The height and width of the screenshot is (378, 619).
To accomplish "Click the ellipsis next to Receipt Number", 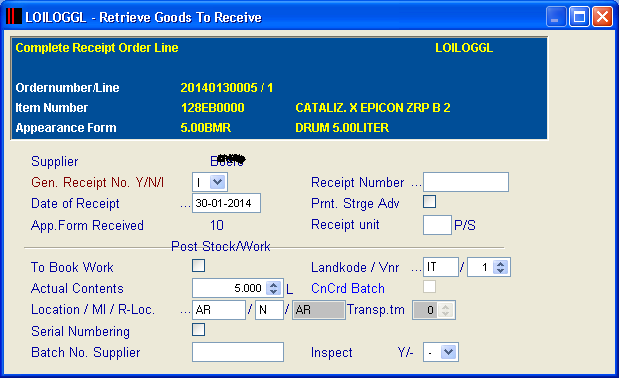I will pyautogui.click(x=416, y=185).
